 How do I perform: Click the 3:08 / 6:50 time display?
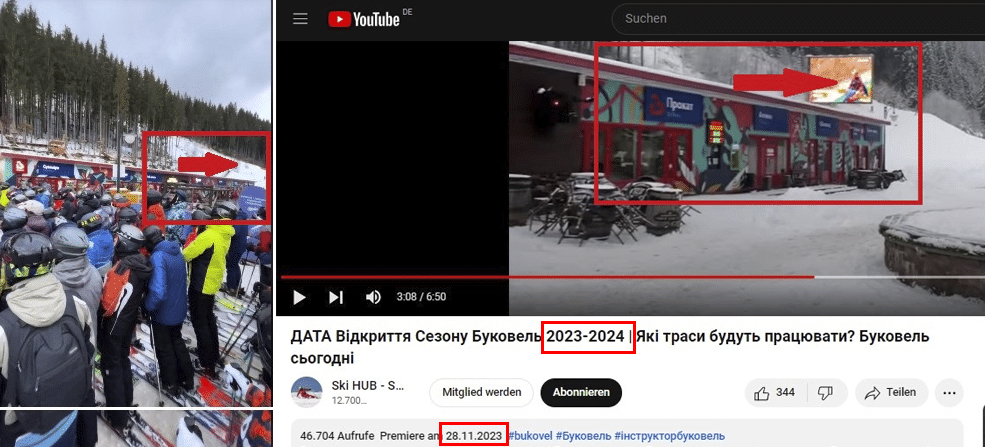421,297
